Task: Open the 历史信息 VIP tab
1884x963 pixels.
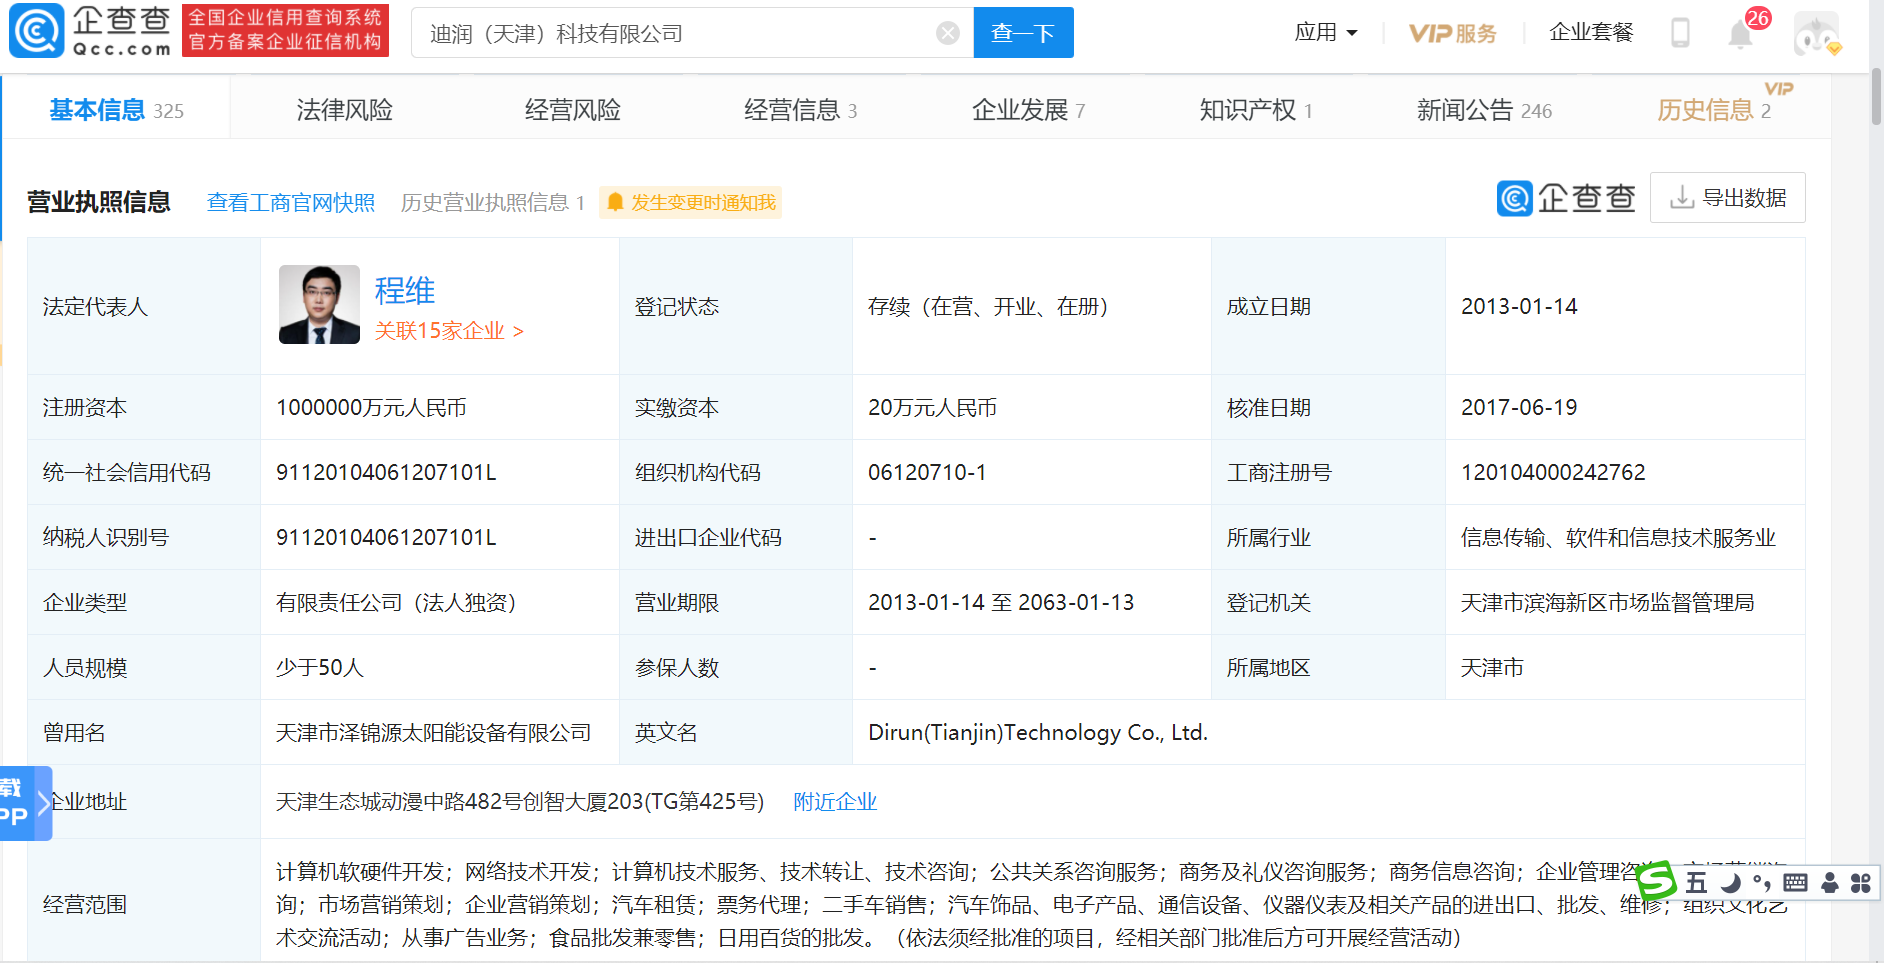Action: pyautogui.click(x=1714, y=110)
